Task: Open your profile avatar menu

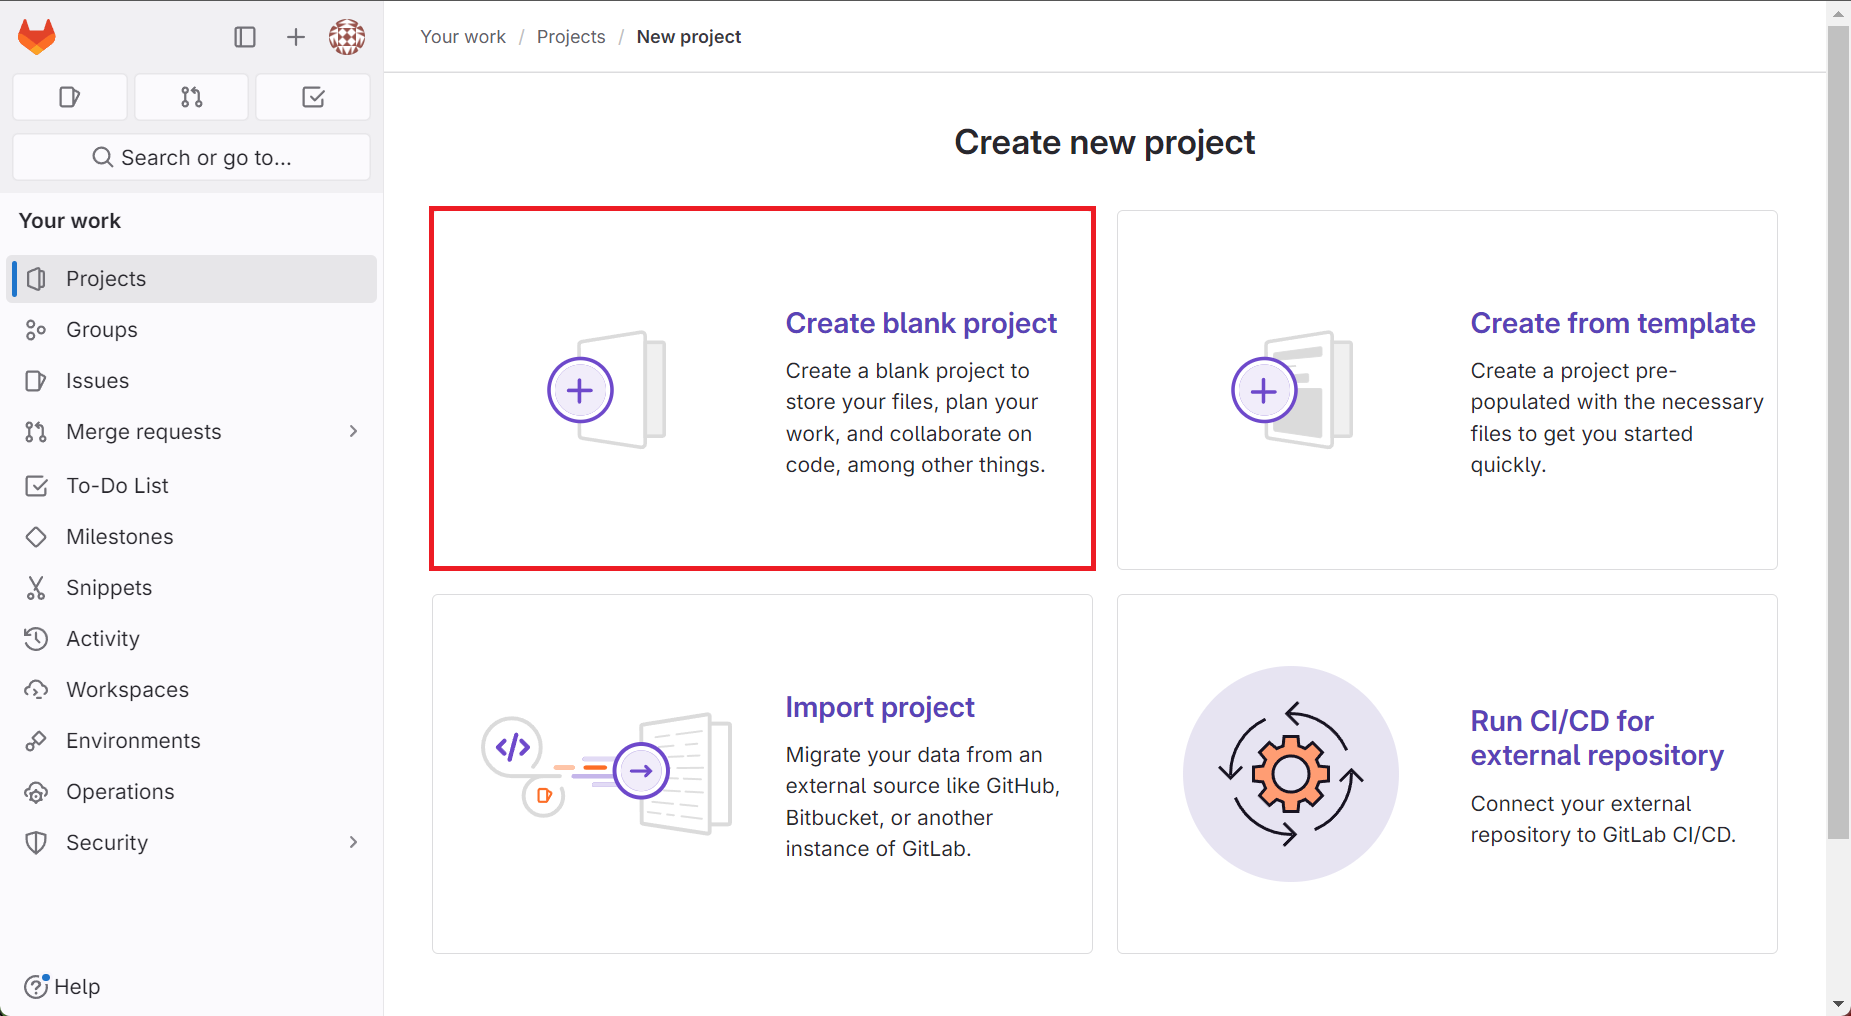Action: [347, 36]
